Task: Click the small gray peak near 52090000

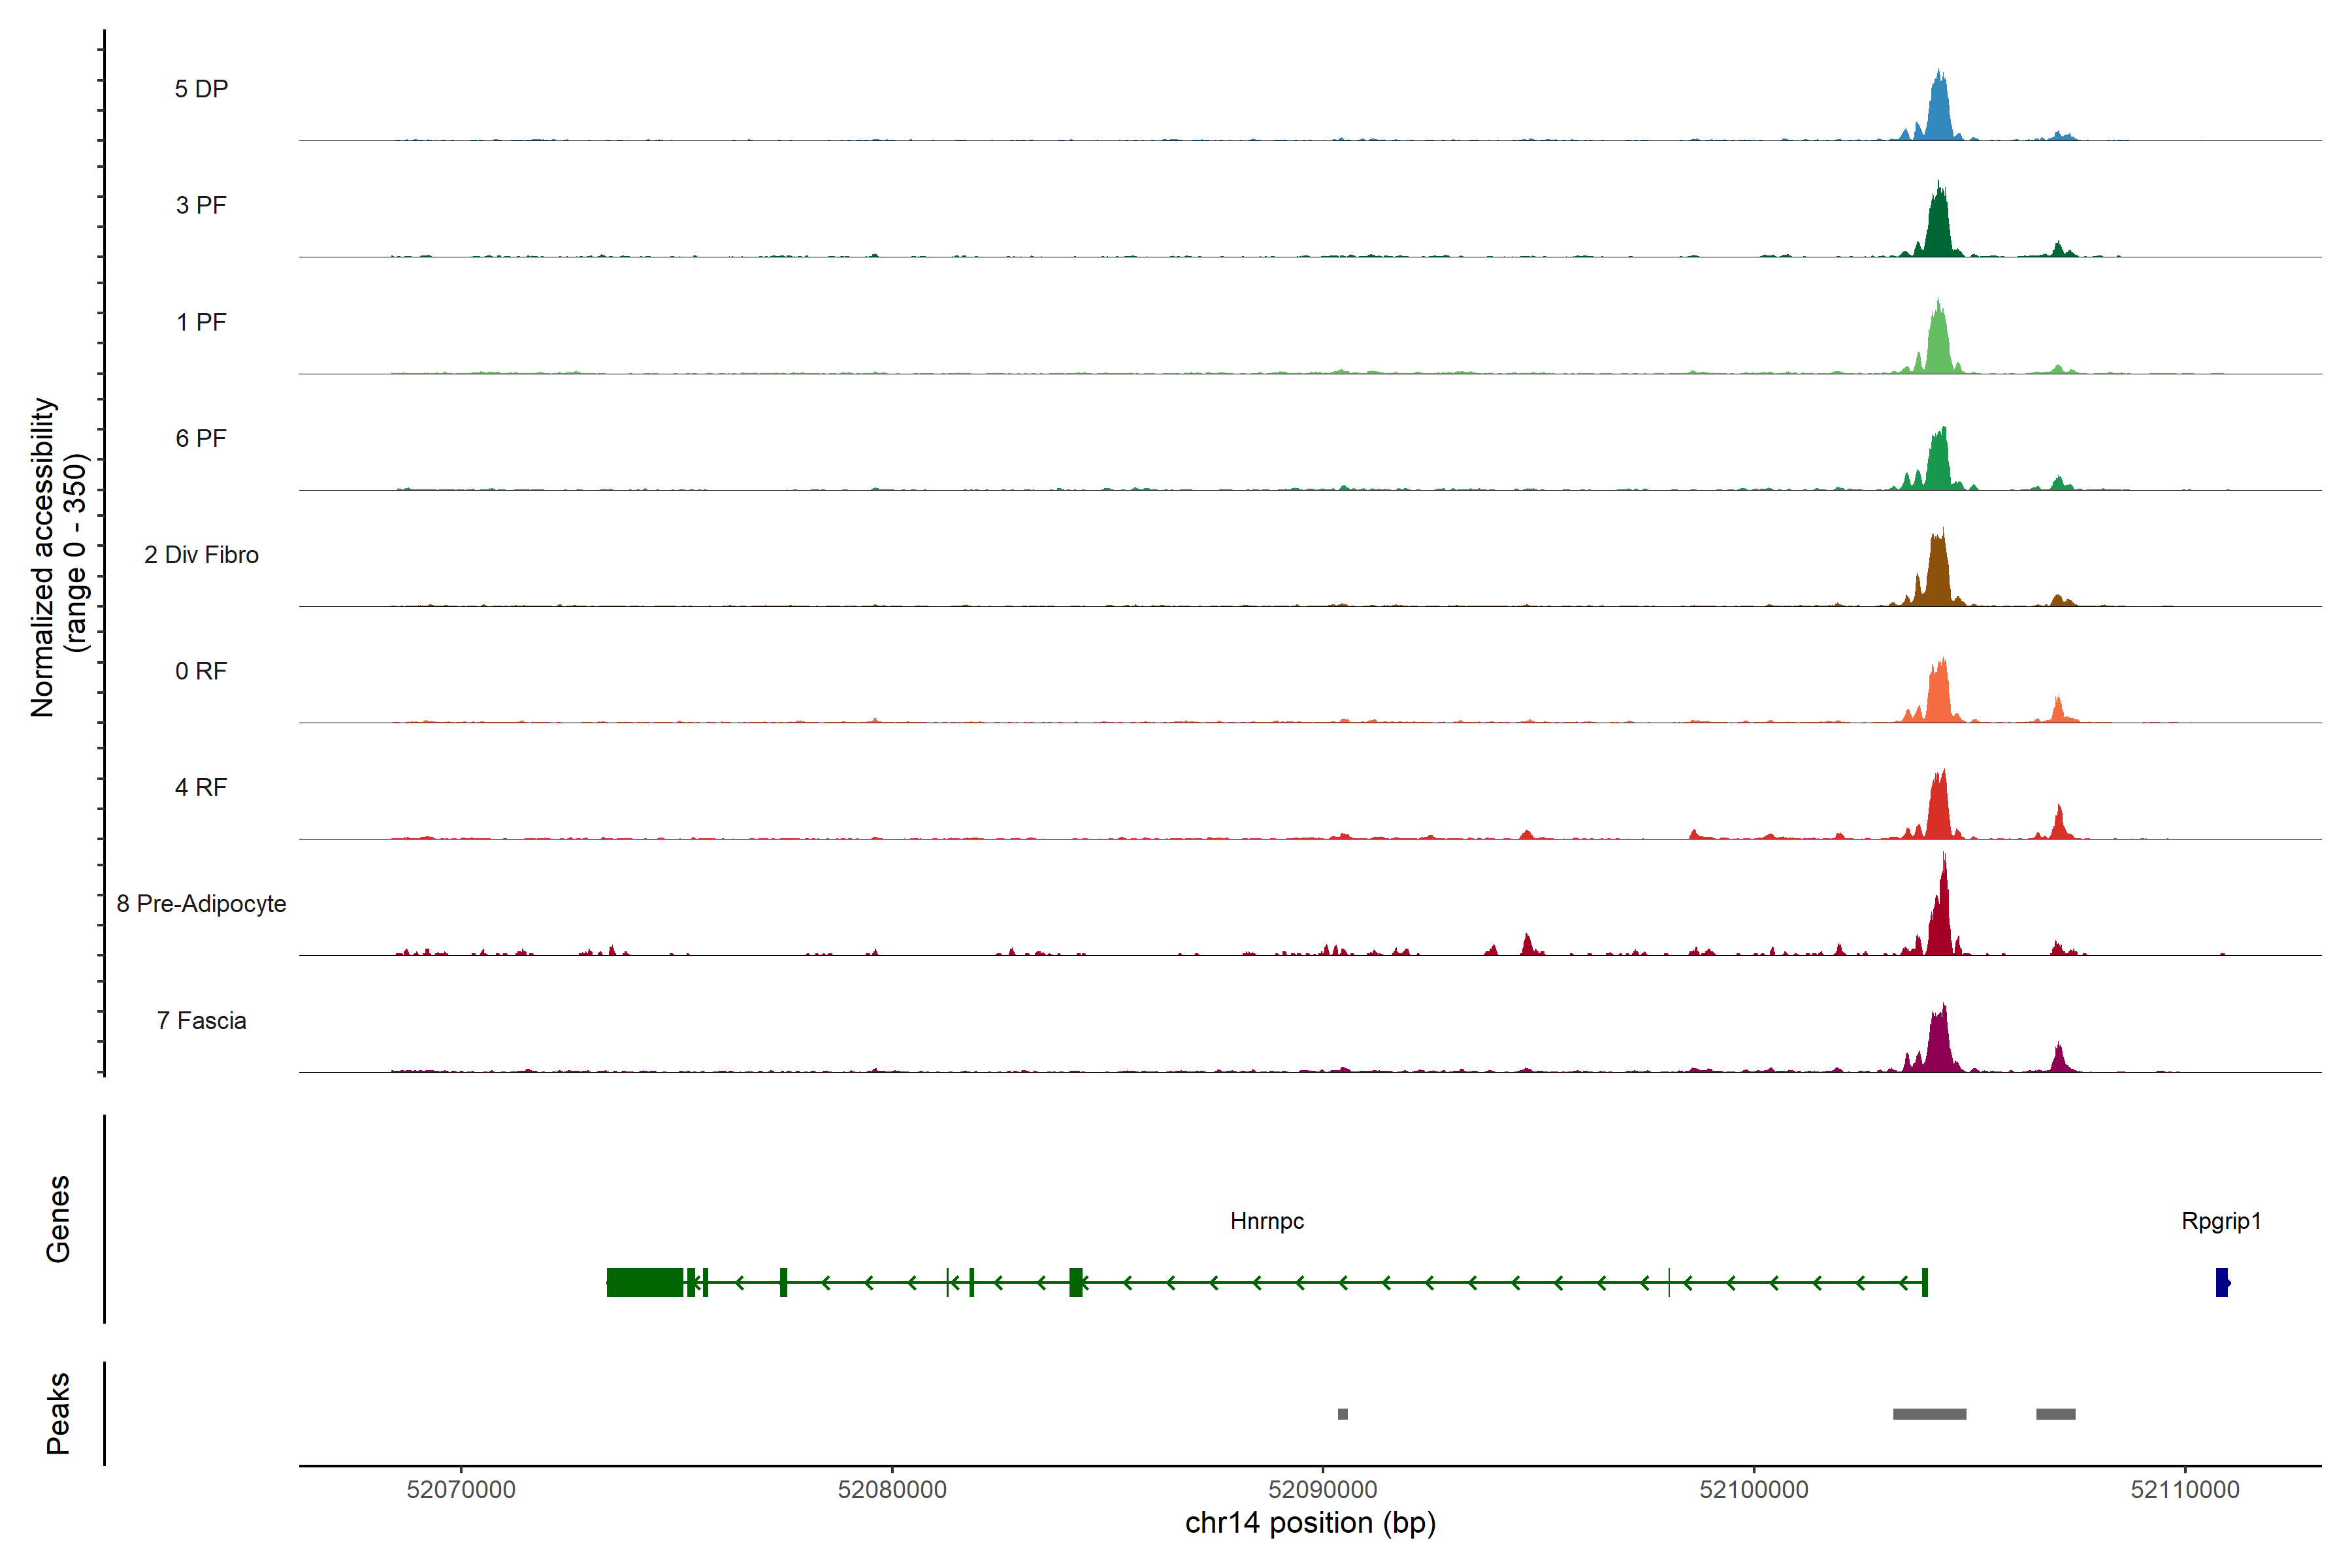Action: (1342, 1414)
